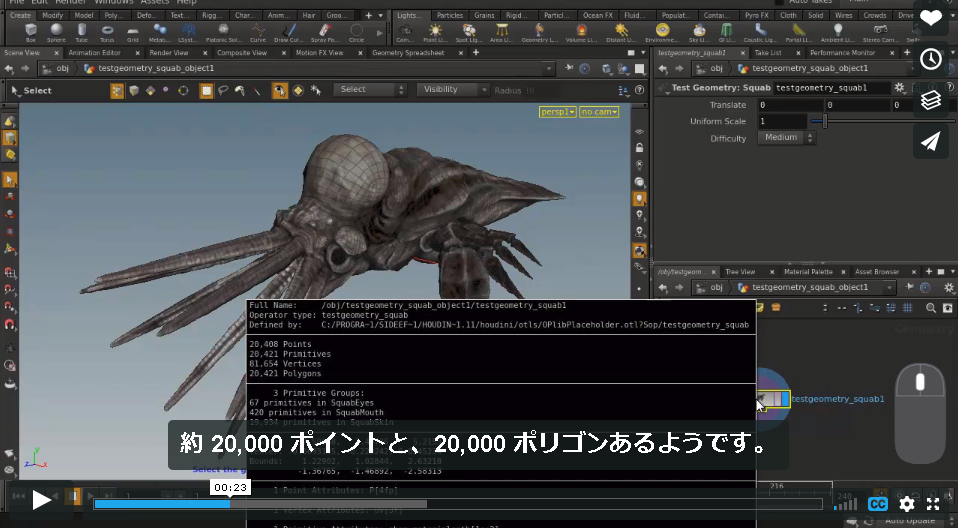
Task: Open the persp1 viewport menu
Action: [557, 112]
